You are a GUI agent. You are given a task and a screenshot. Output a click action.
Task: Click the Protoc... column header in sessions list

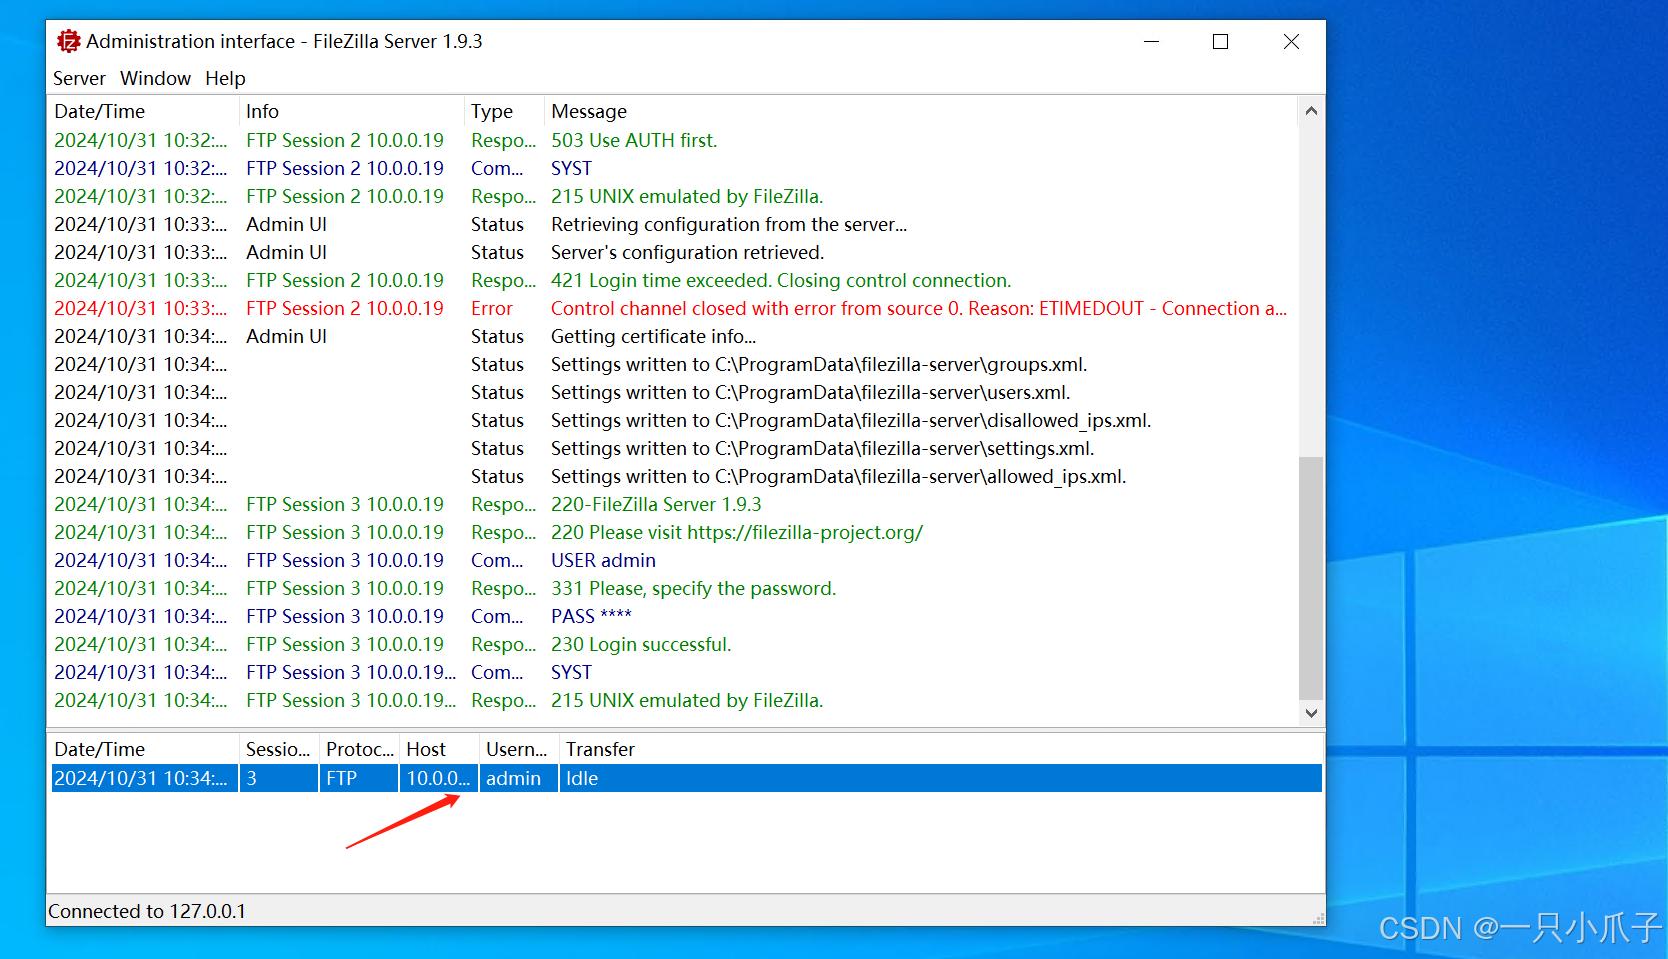click(359, 749)
